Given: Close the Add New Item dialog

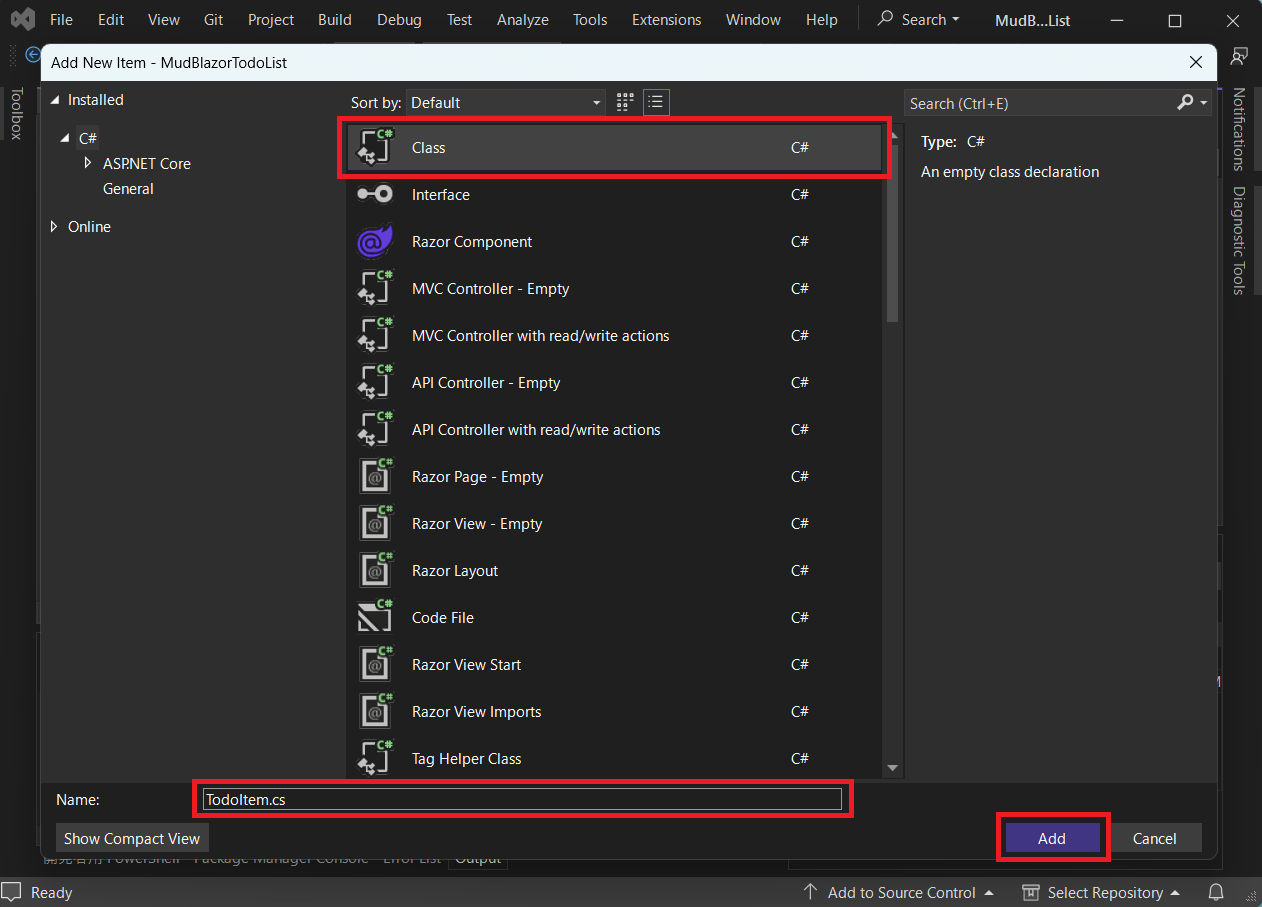Looking at the screenshot, I should point(1196,62).
